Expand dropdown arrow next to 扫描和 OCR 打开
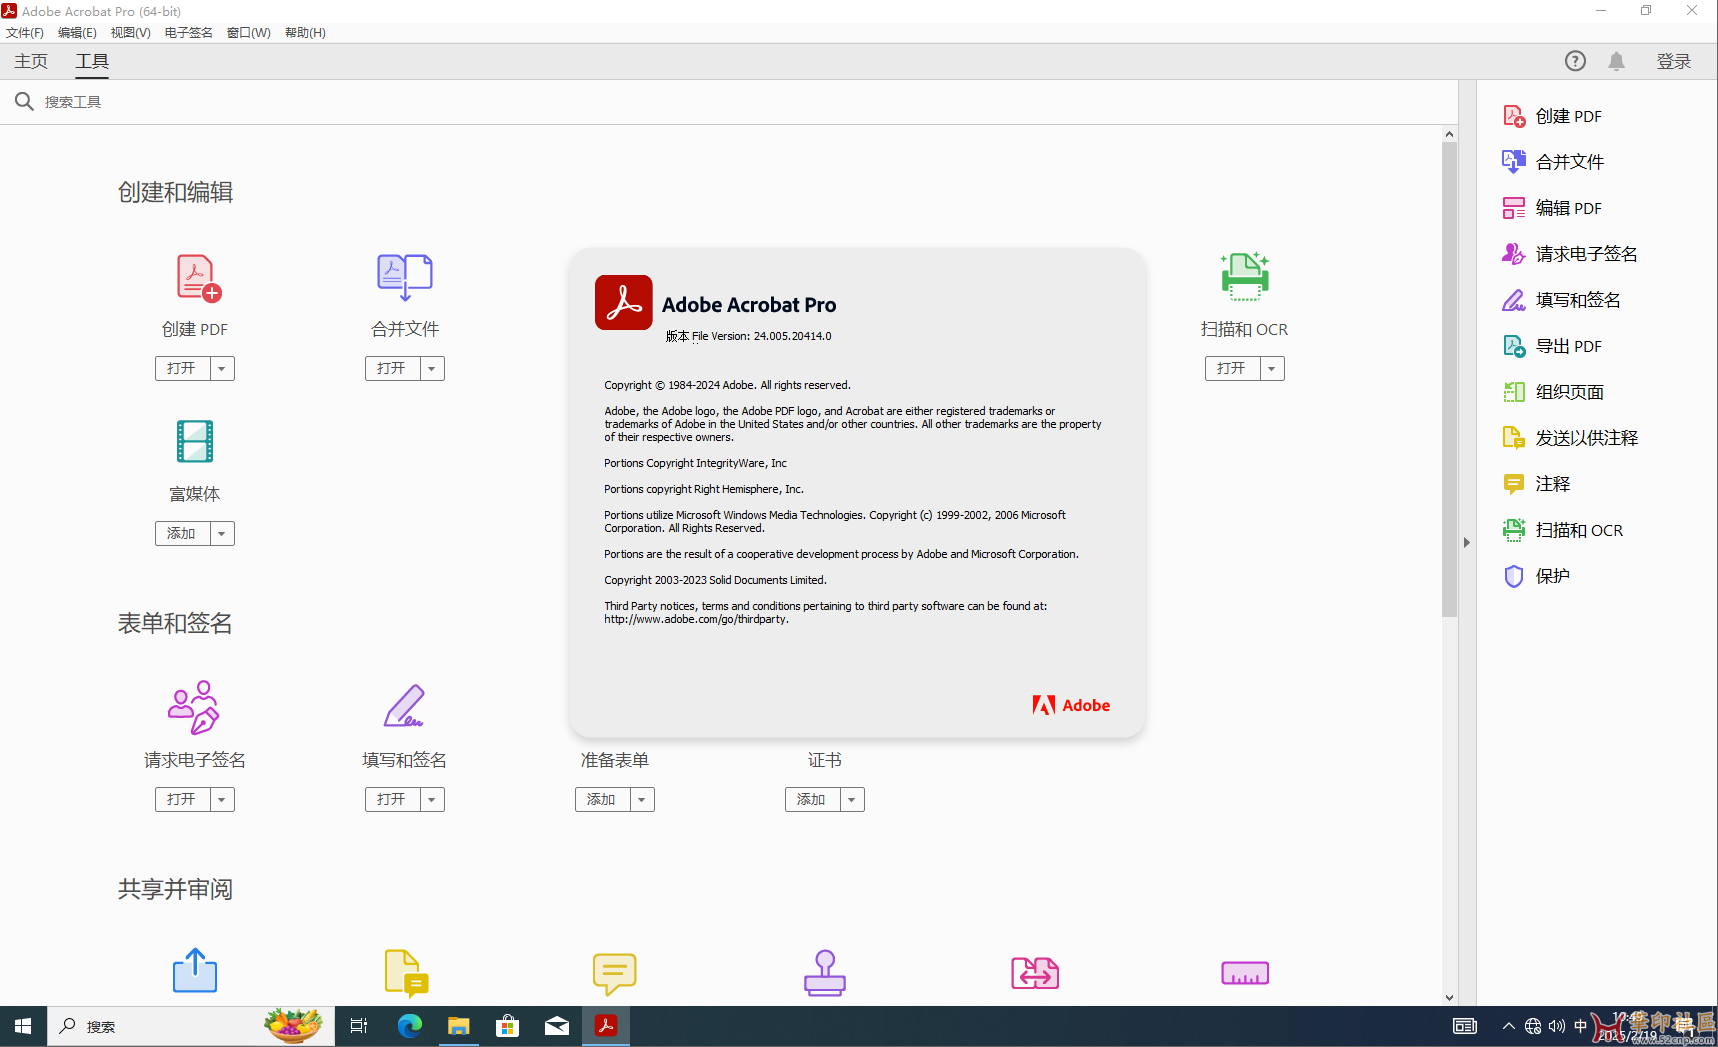 pyautogui.click(x=1272, y=369)
